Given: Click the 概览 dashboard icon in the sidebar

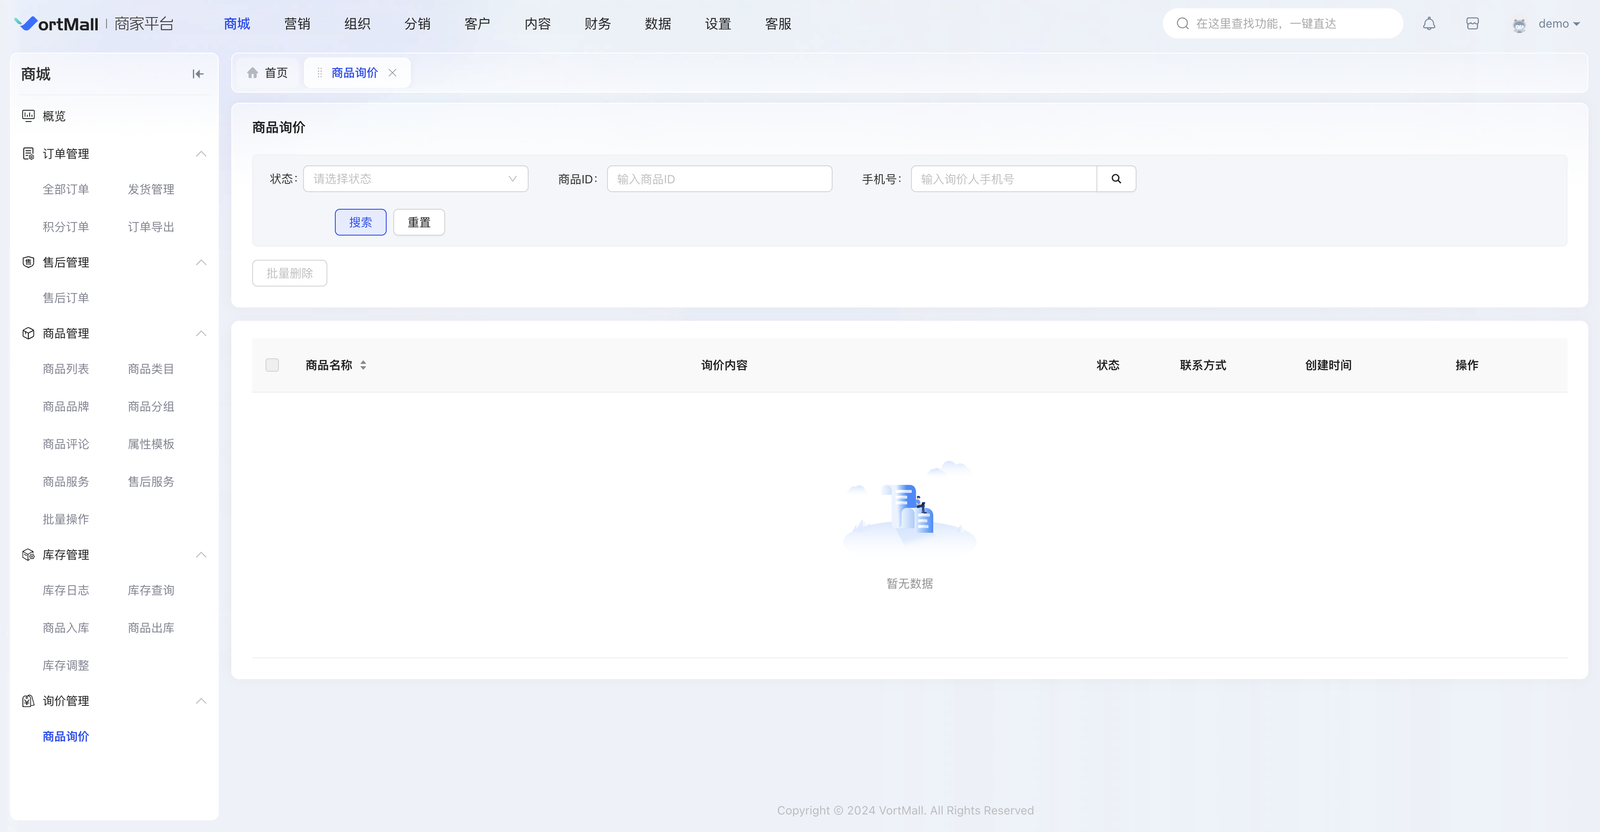Looking at the screenshot, I should point(28,116).
